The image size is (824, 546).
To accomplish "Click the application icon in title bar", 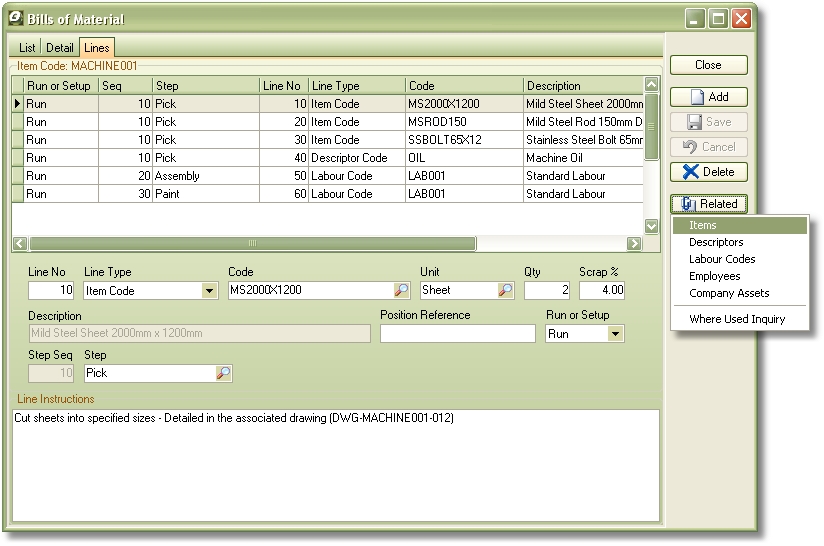I will [x=16, y=17].
